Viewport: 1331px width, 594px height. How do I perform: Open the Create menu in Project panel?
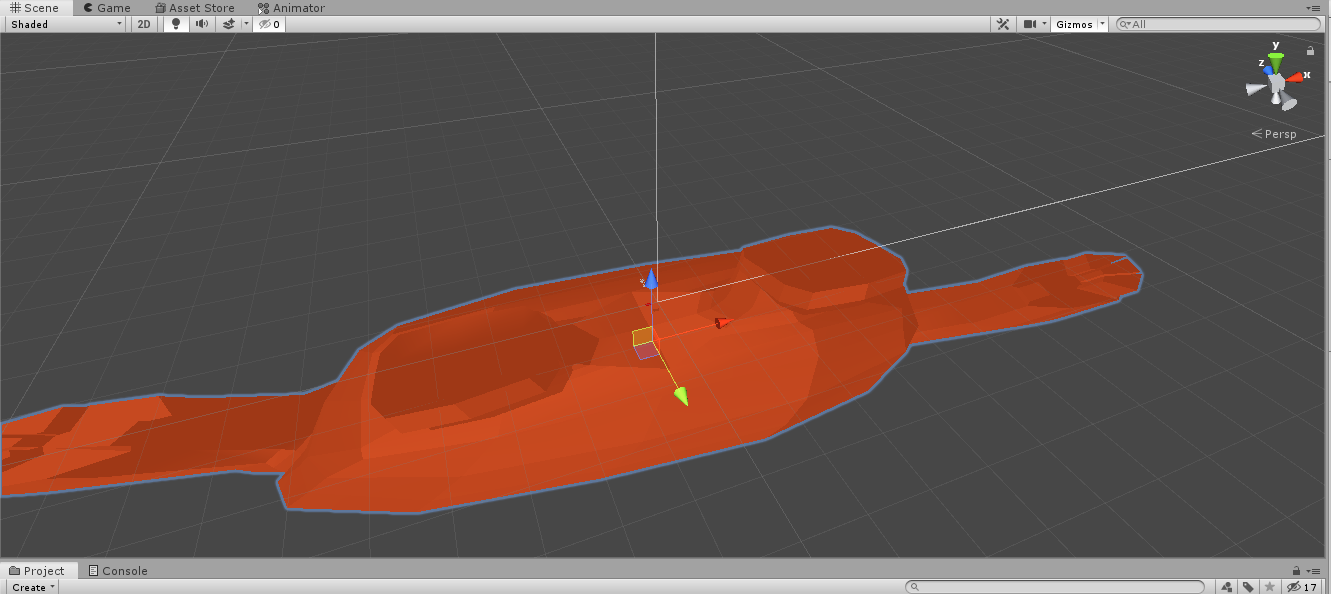(x=31, y=587)
